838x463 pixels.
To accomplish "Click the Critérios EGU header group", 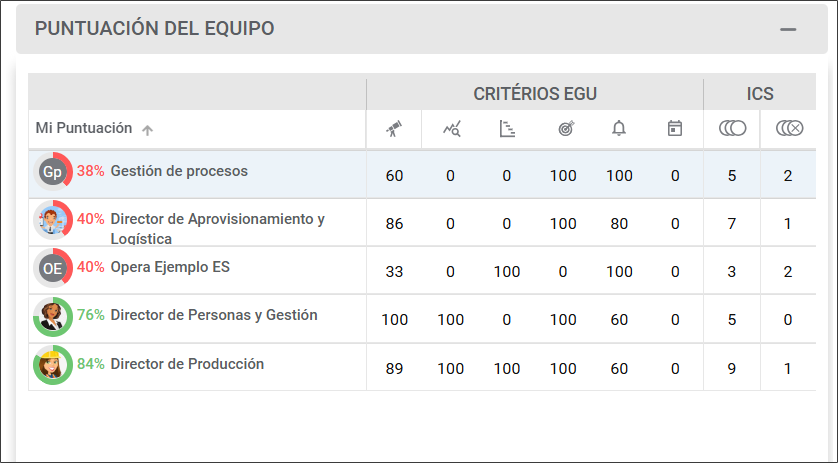I will (x=535, y=94).
